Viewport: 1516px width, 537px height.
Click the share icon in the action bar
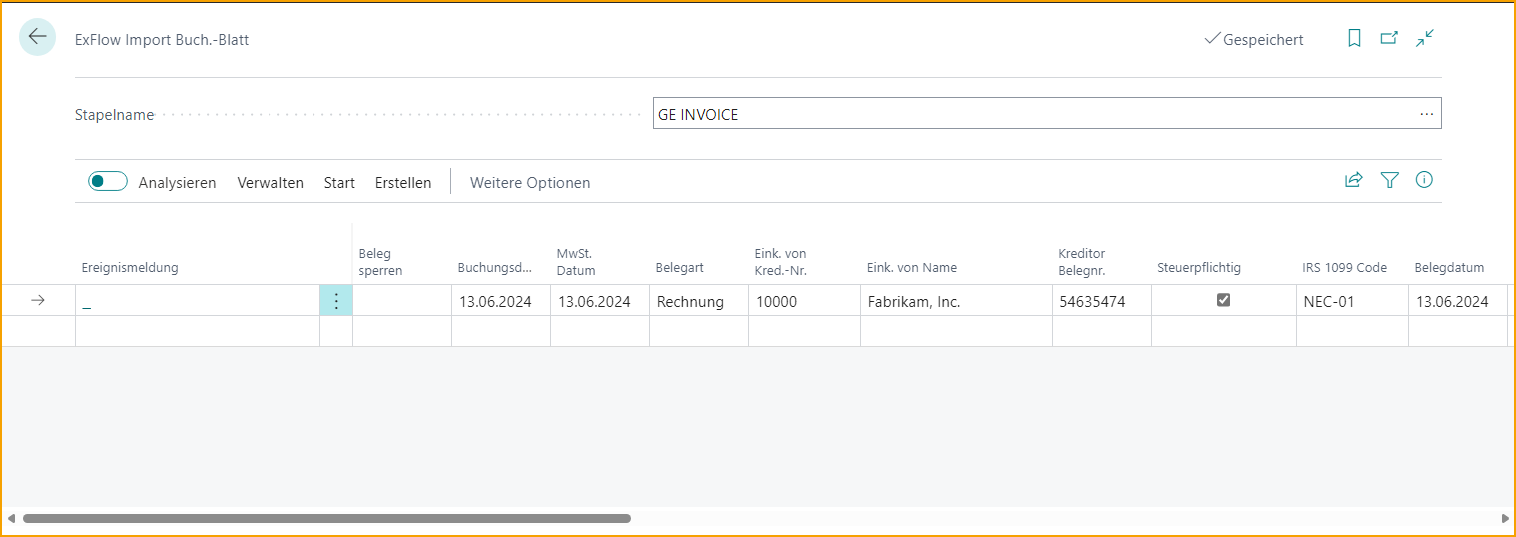pos(1353,180)
